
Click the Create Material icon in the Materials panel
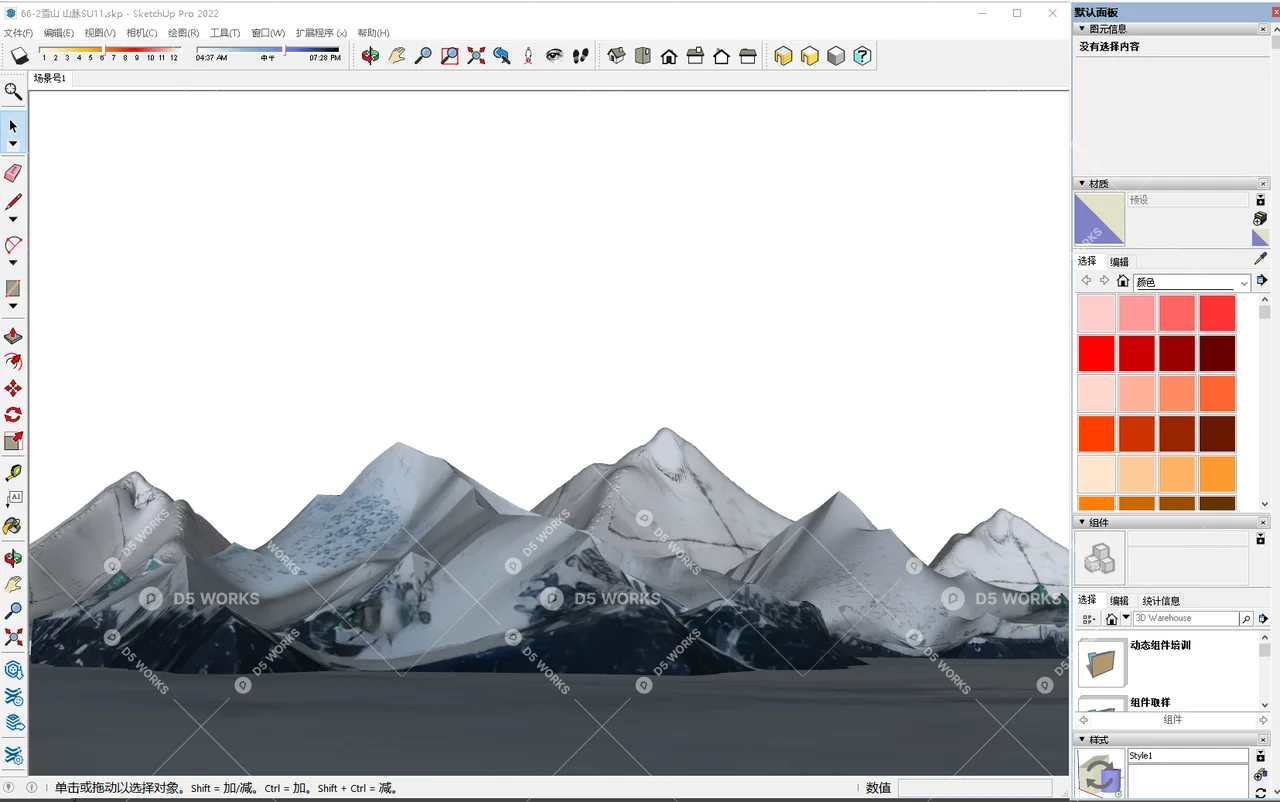tap(1258, 218)
